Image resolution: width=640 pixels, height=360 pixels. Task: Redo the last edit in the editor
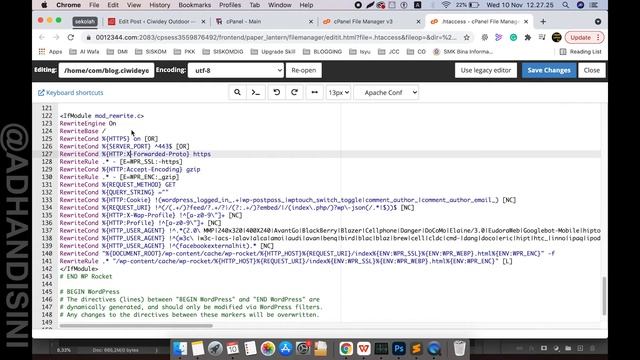(x=294, y=92)
